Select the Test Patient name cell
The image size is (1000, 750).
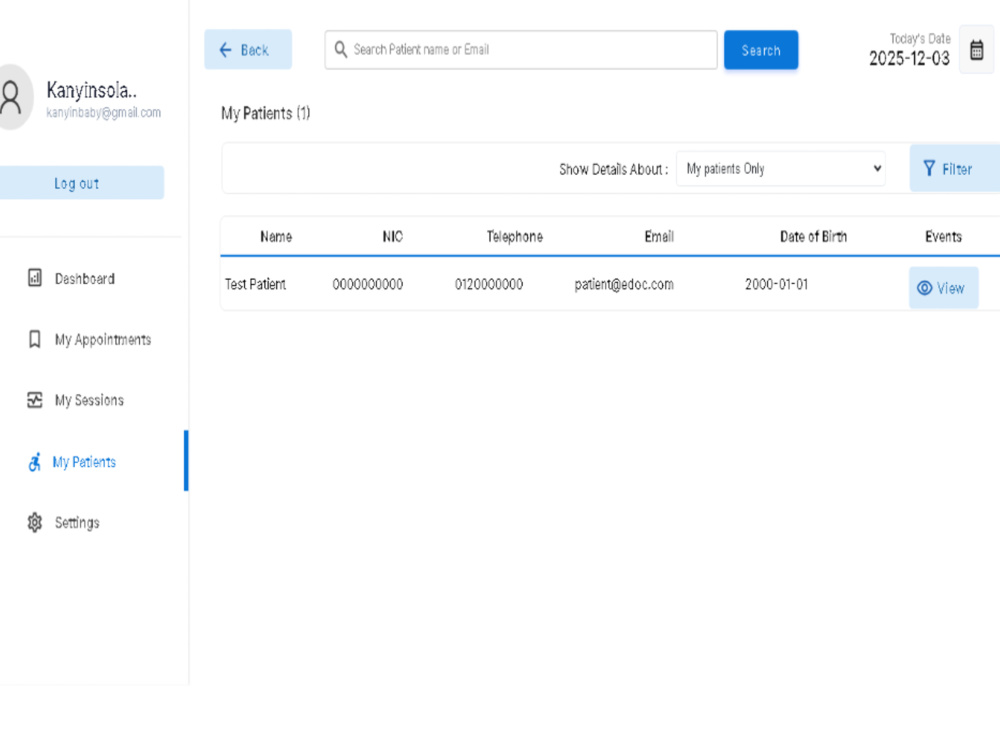(x=255, y=284)
